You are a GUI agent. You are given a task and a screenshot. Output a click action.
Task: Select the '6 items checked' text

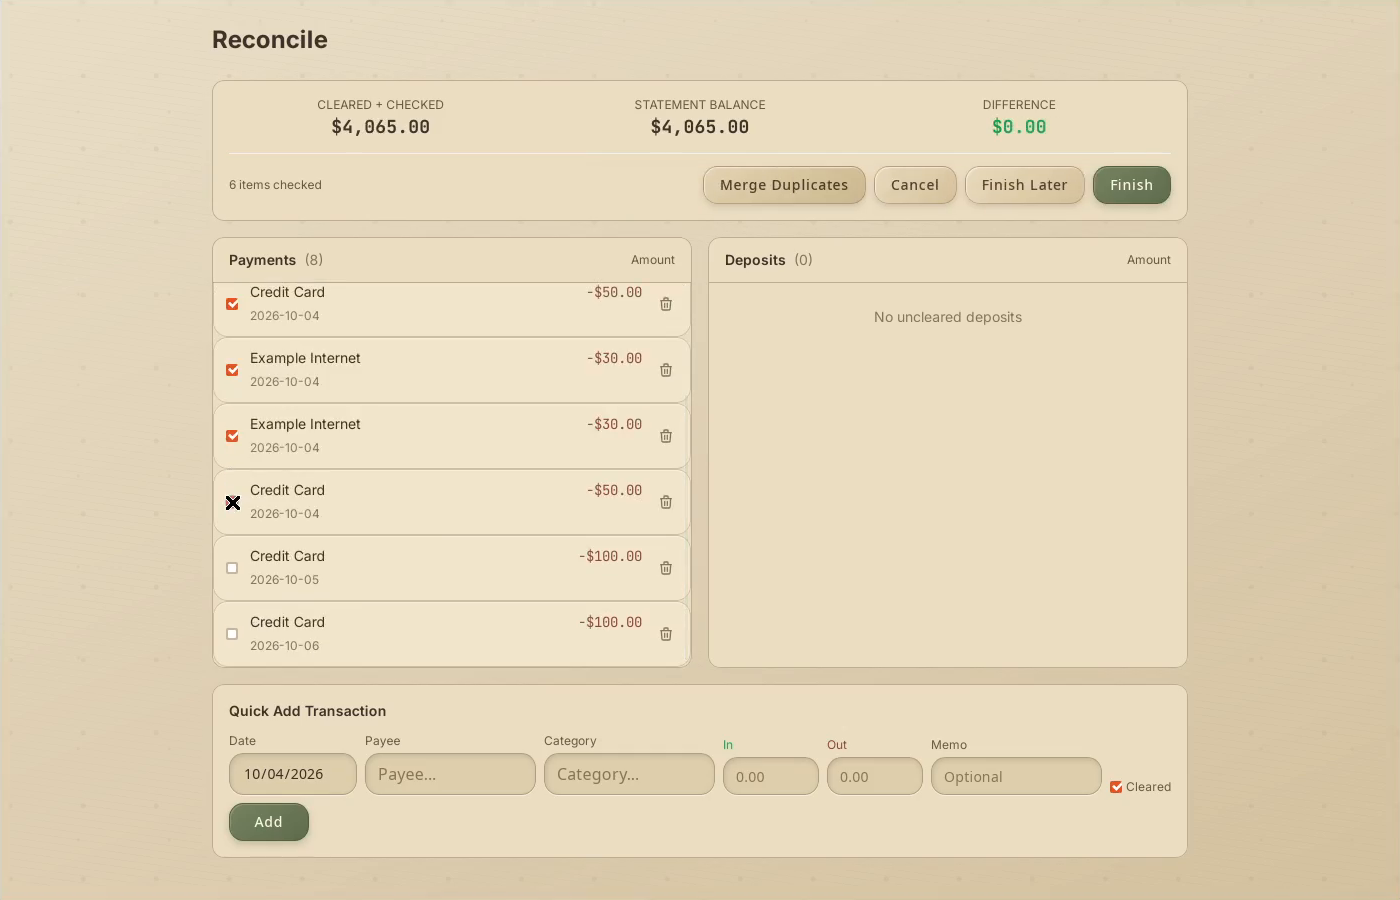[x=275, y=185]
